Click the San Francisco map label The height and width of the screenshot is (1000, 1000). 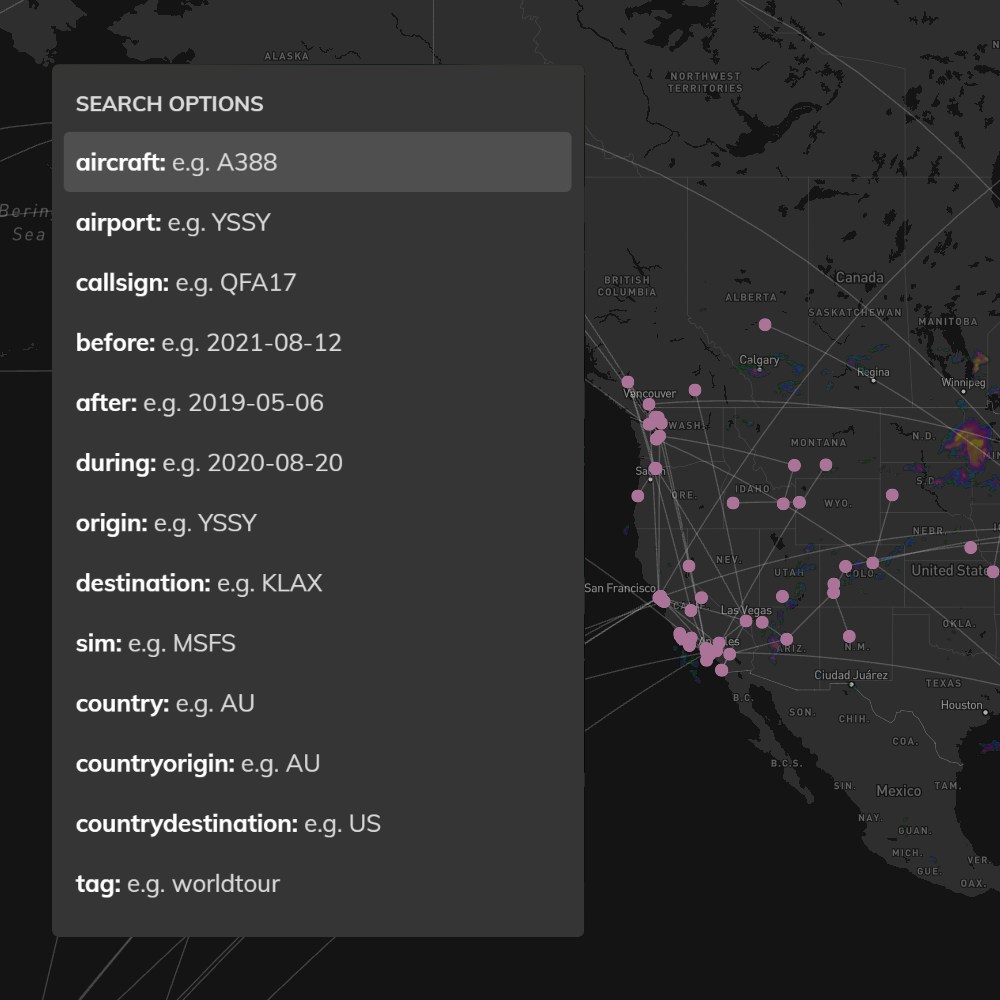pos(619,588)
